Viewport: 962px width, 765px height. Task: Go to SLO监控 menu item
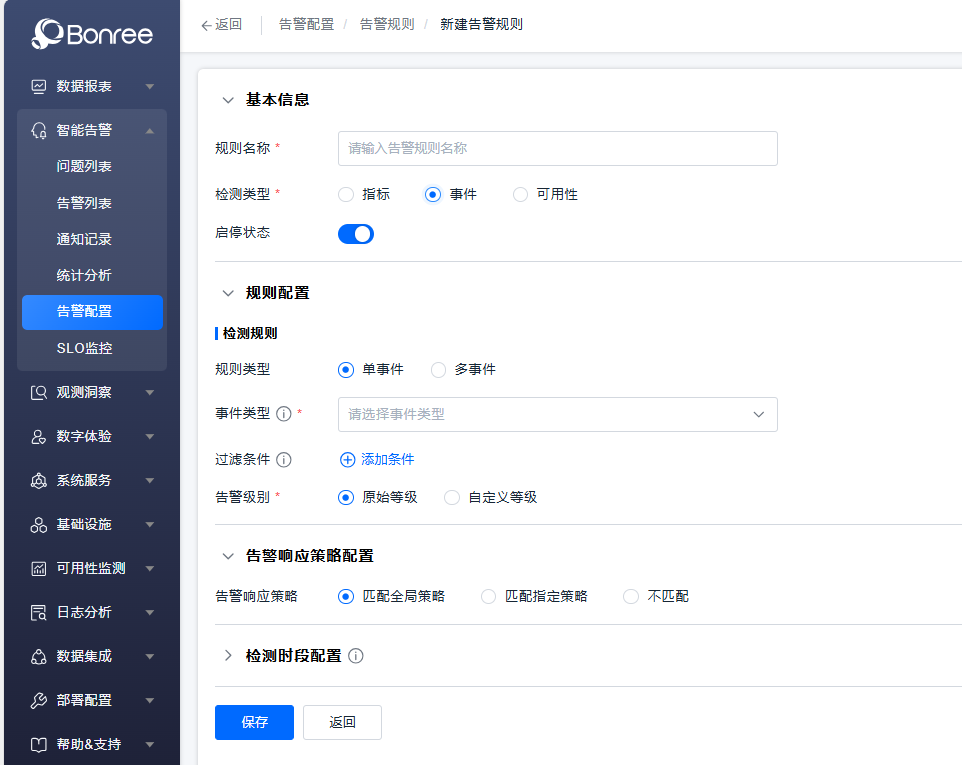[84, 348]
